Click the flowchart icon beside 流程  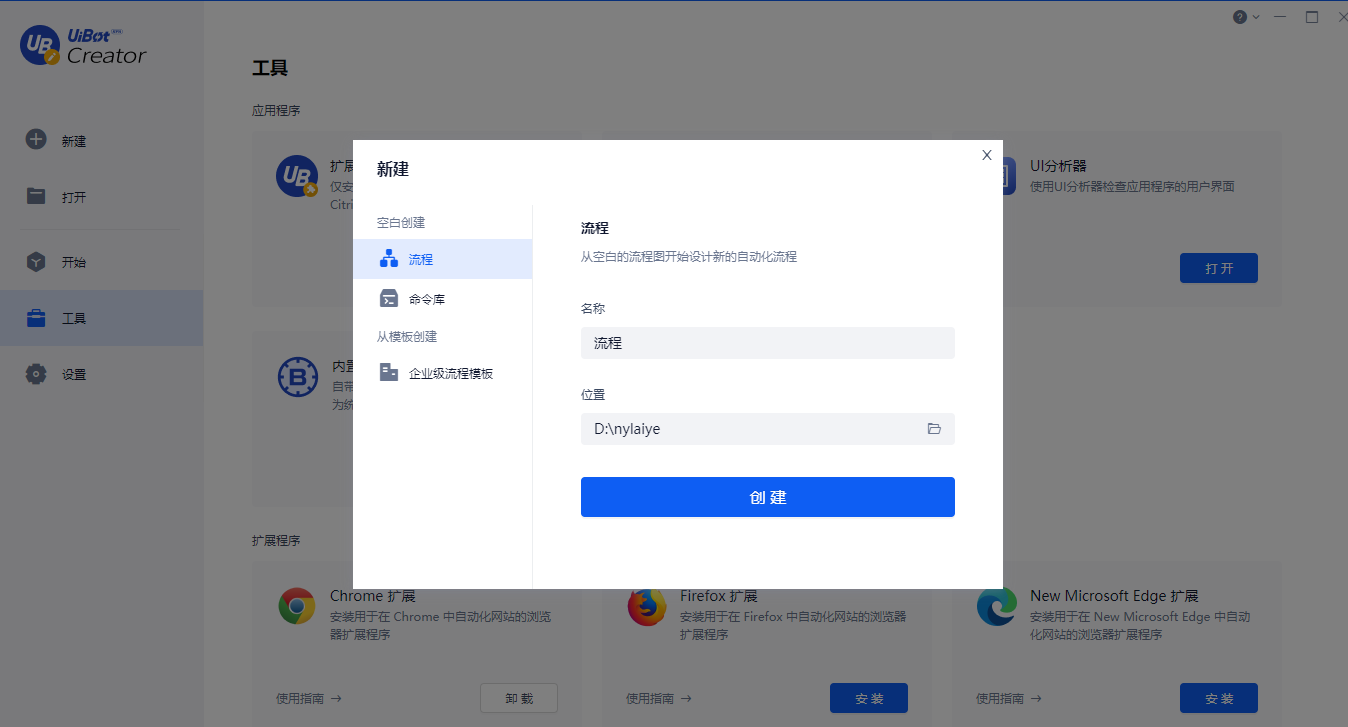[x=389, y=259]
